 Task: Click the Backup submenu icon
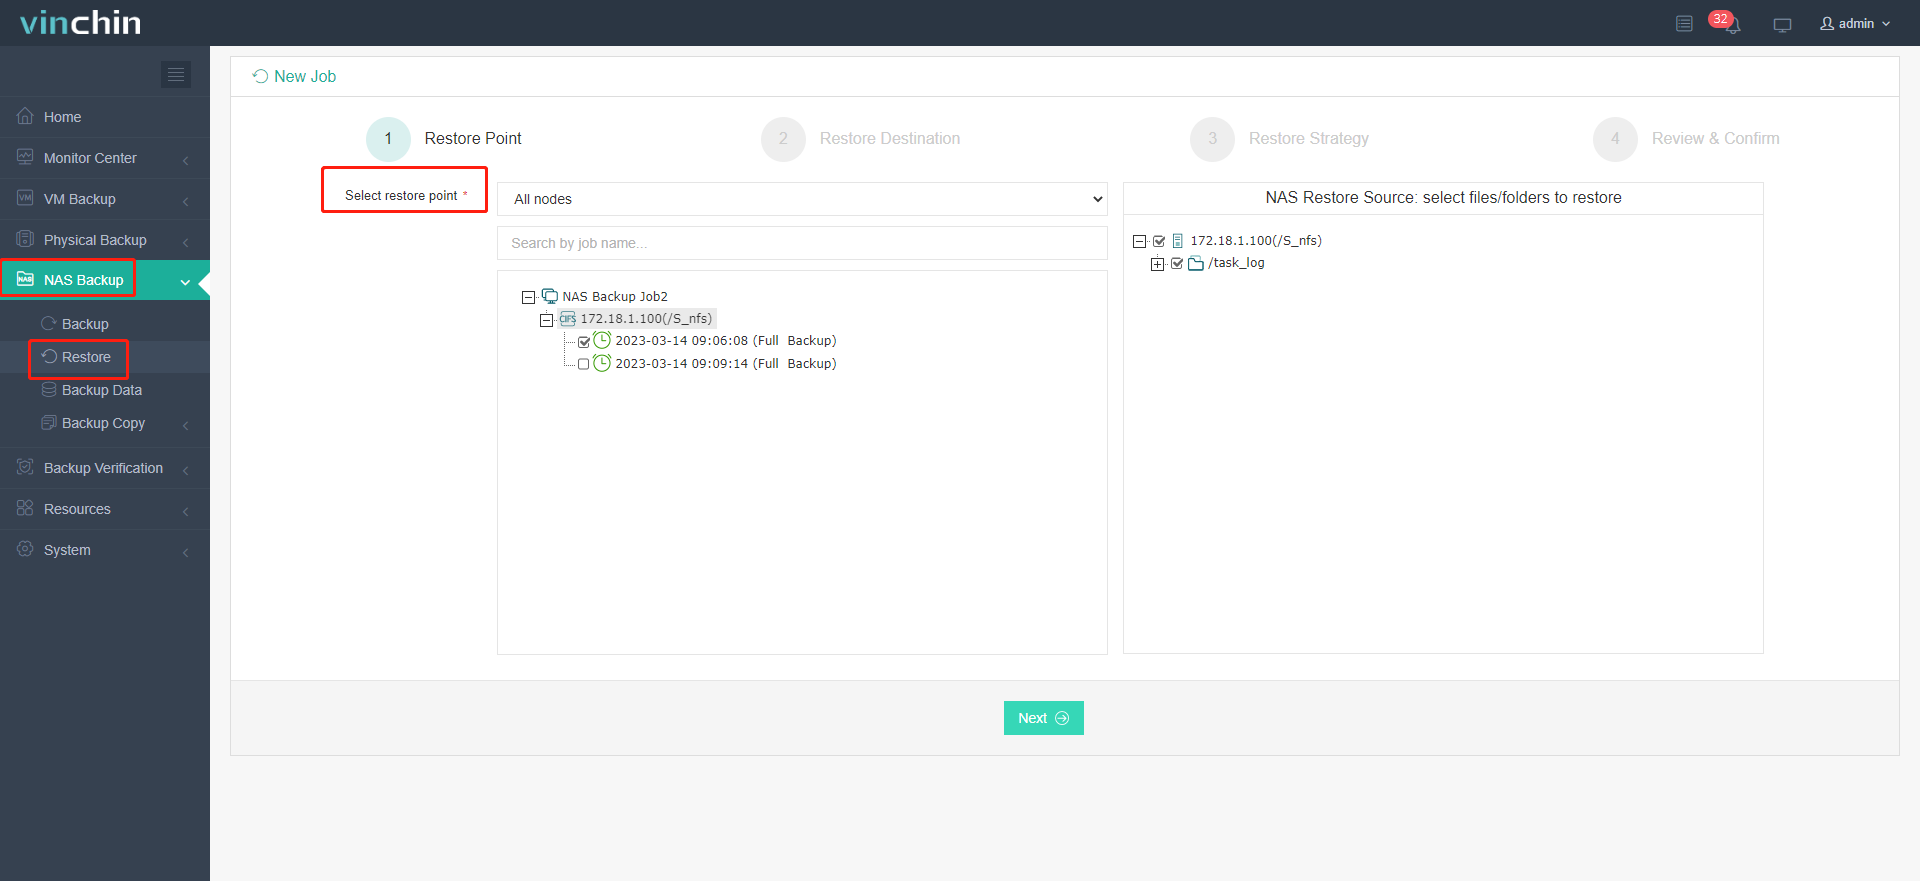coord(48,323)
